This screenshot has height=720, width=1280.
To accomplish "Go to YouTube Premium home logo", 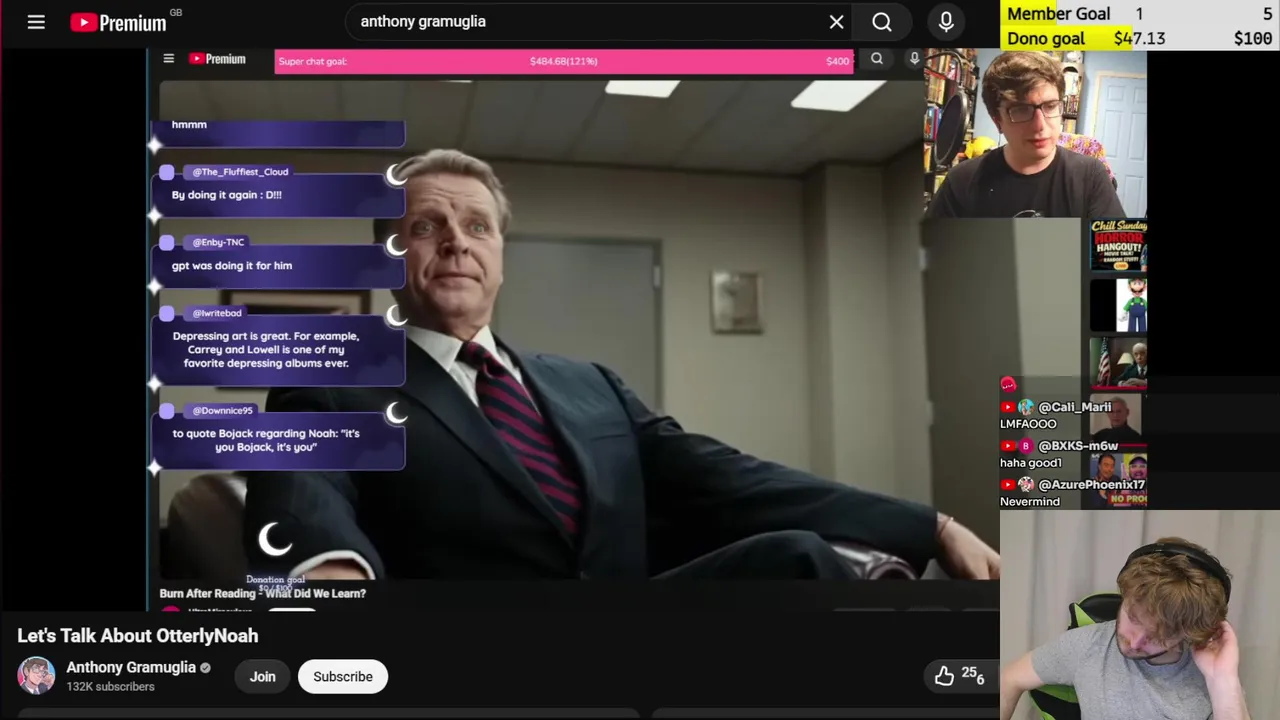I will 119,22.
